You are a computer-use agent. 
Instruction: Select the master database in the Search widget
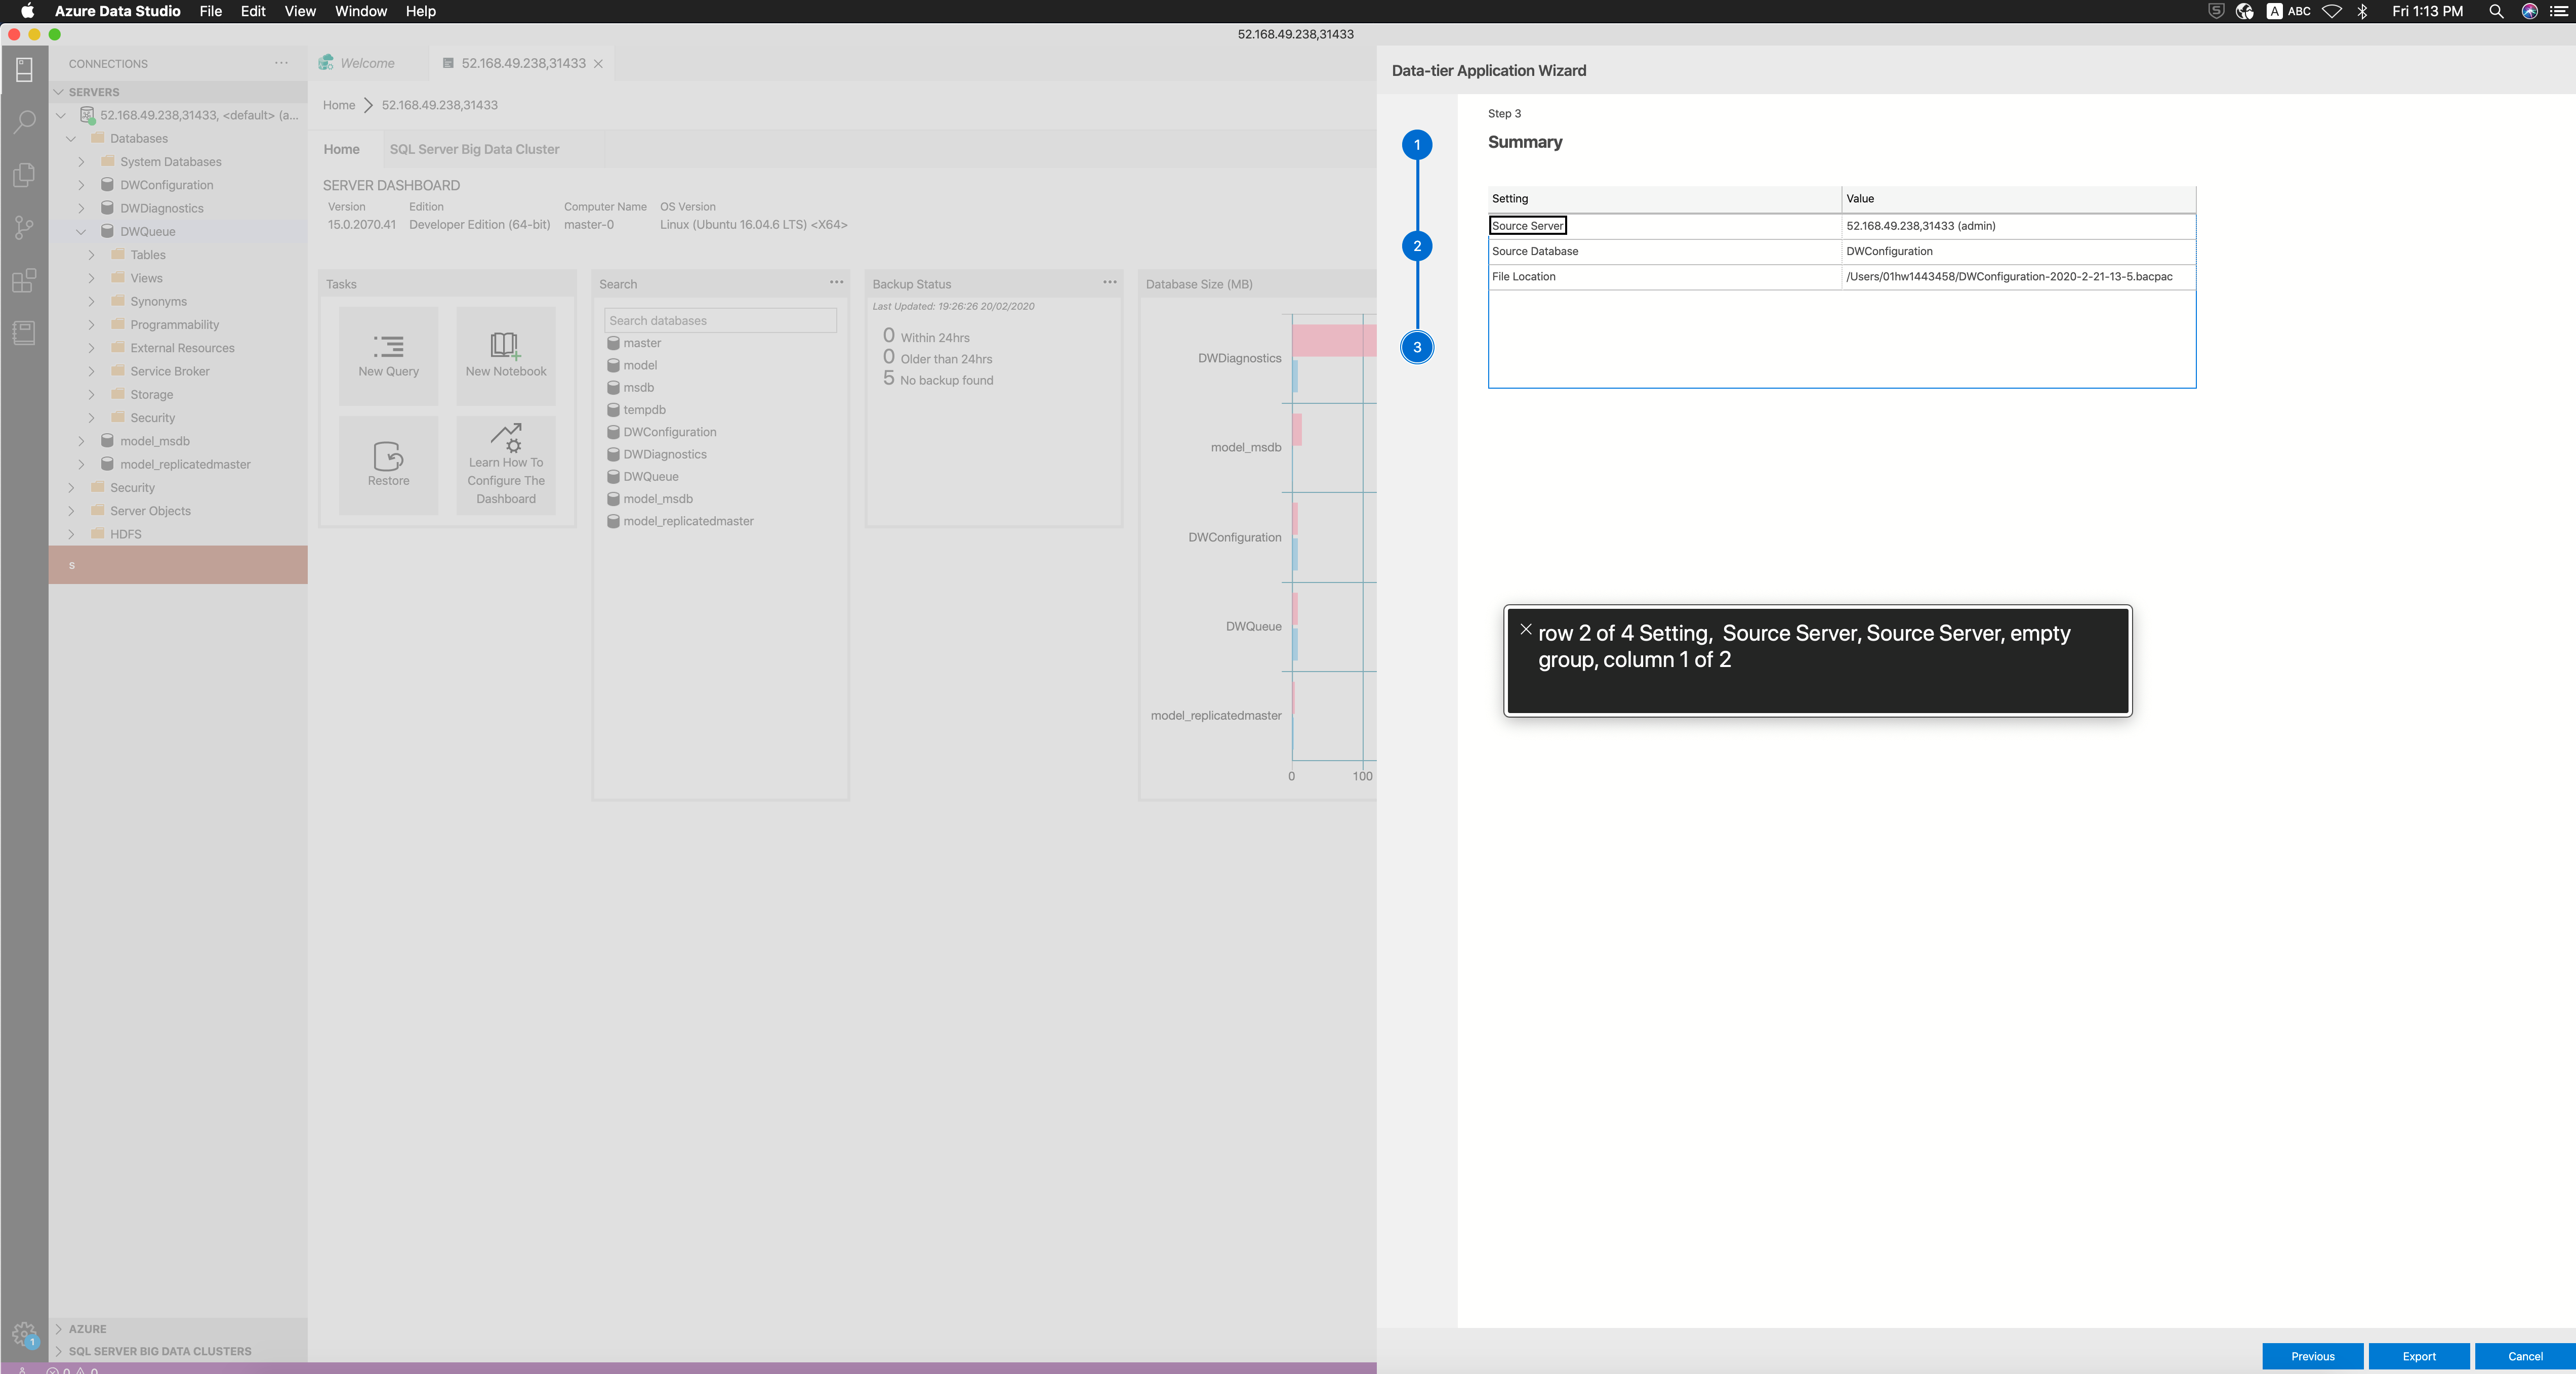641,342
